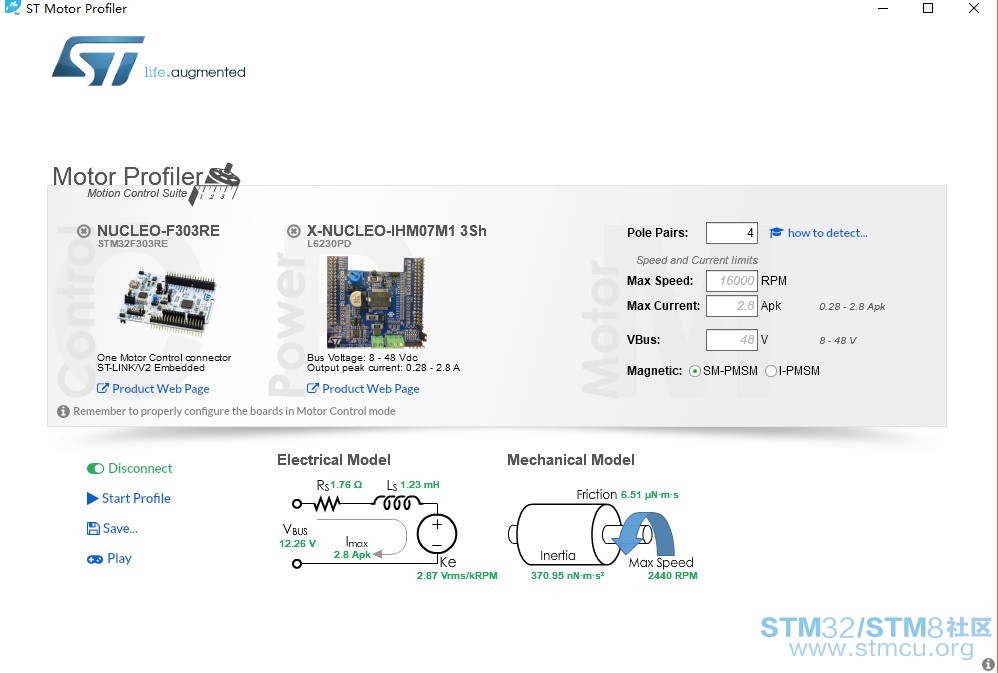Click the '8 - 48 V' range hint
The width and height of the screenshot is (998, 673).
[838, 341]
